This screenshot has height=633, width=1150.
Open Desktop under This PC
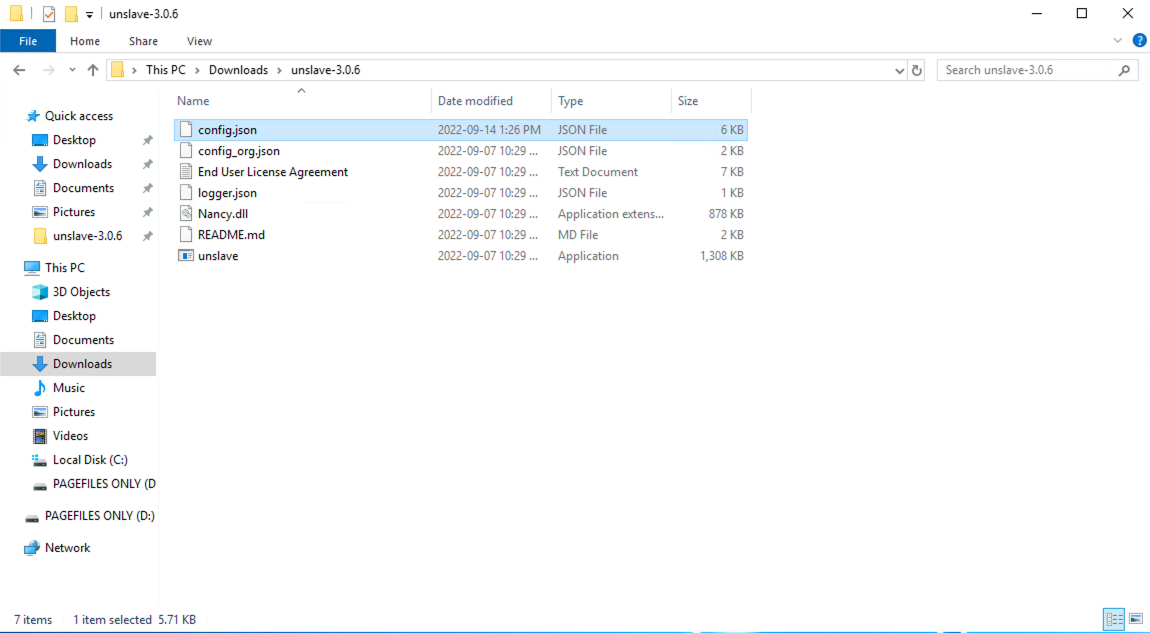point(74,316)
